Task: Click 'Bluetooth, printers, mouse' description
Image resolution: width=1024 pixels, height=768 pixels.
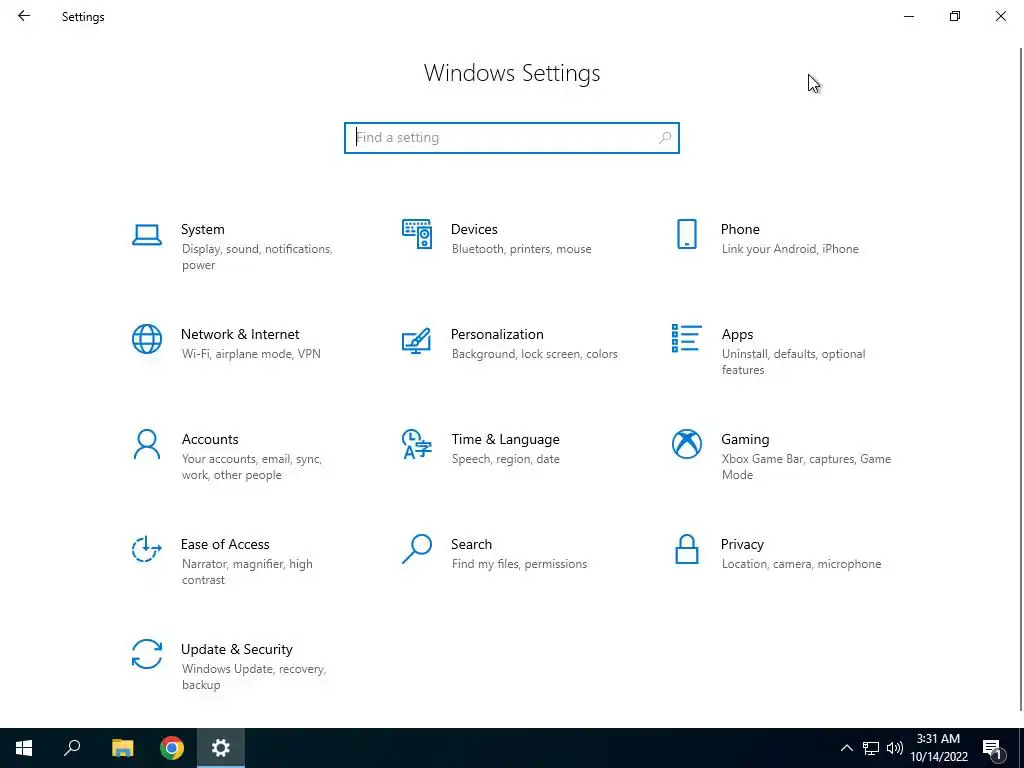Action: point(521,249)
